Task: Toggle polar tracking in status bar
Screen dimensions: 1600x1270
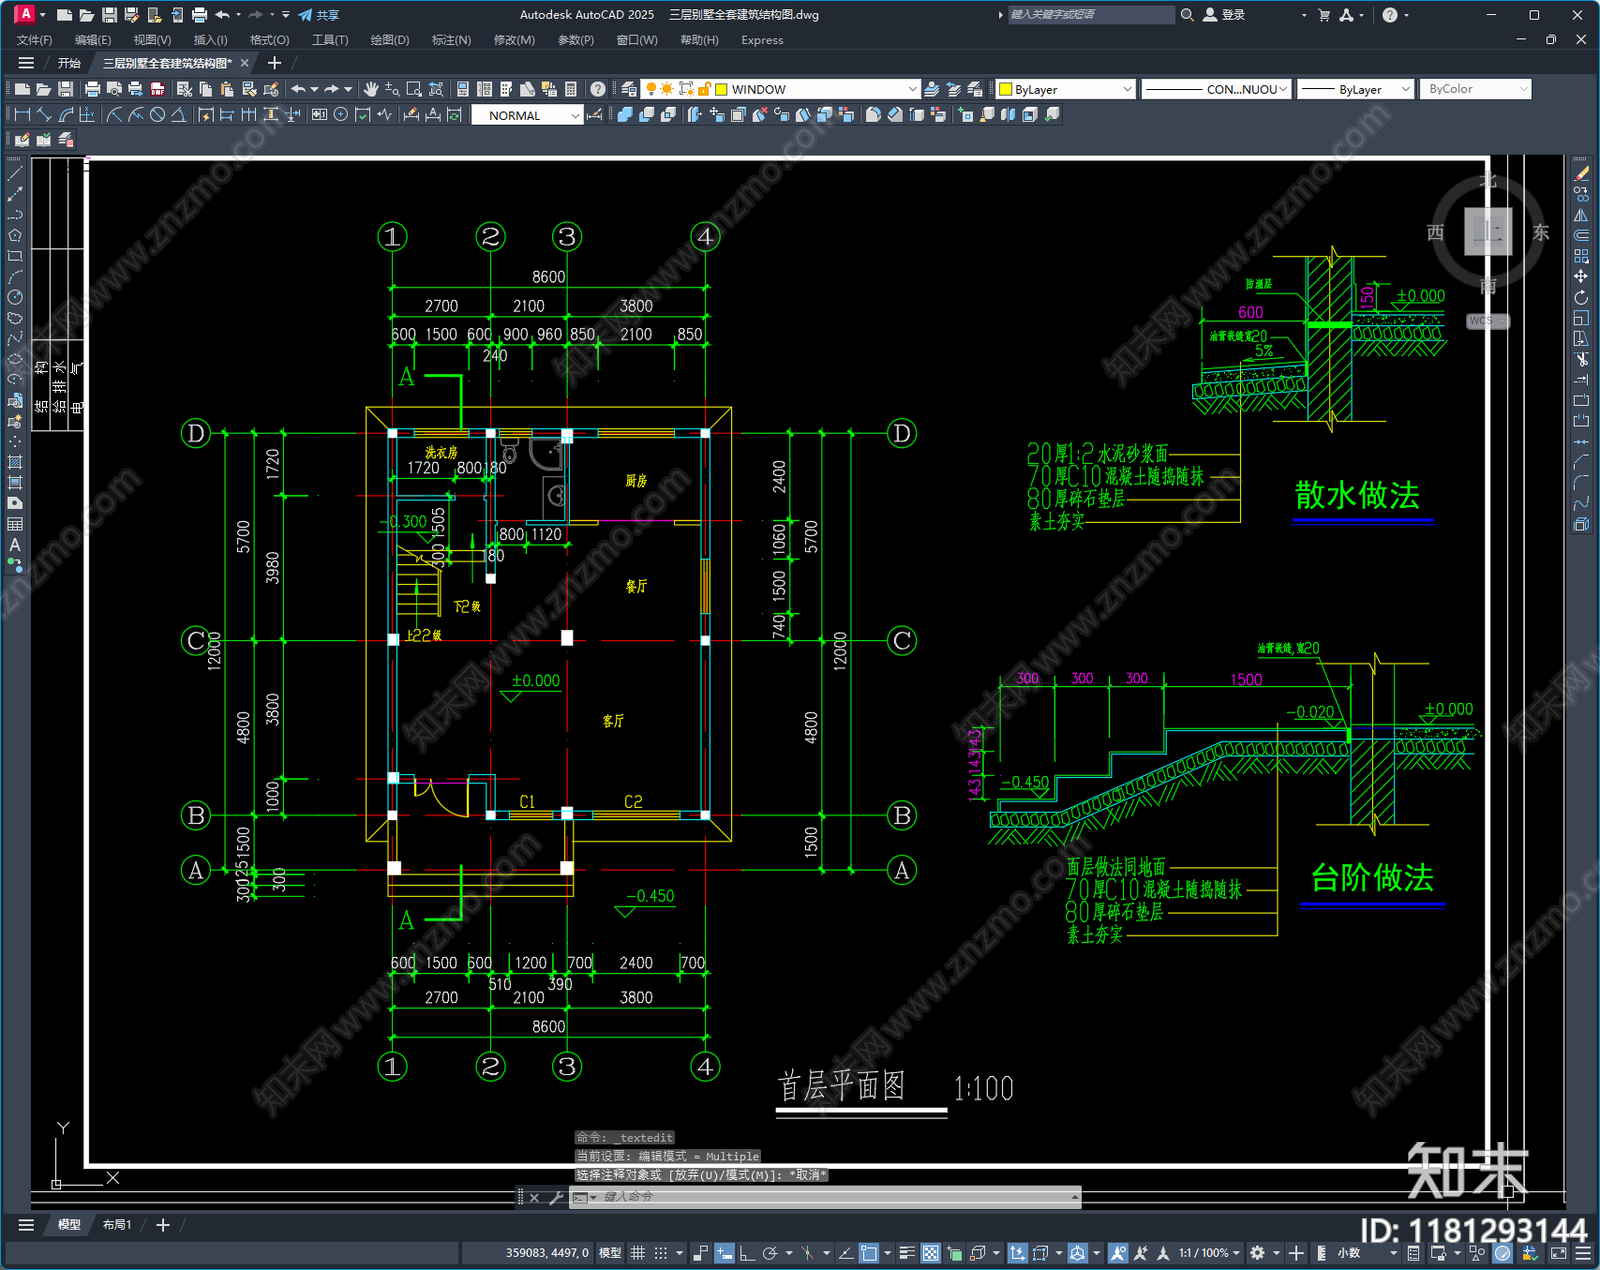Action: (770, 1253)
